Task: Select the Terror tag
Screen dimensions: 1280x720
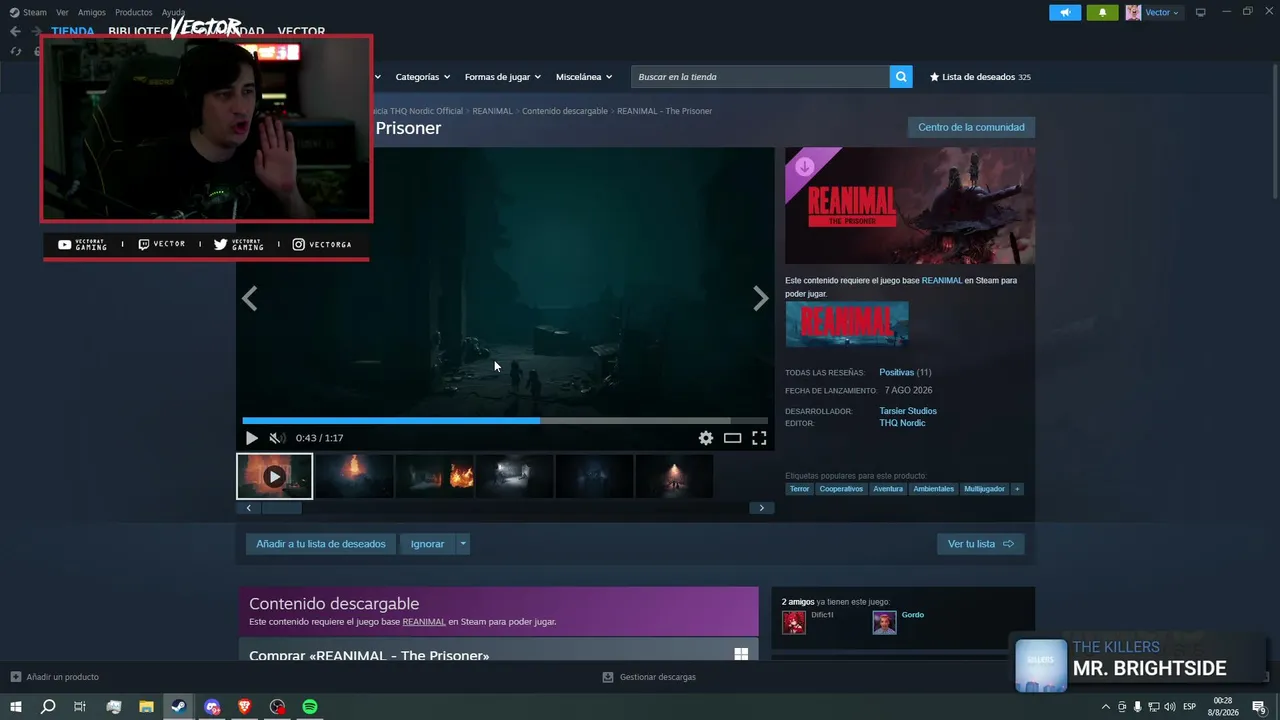Action: tap(799, 489)
